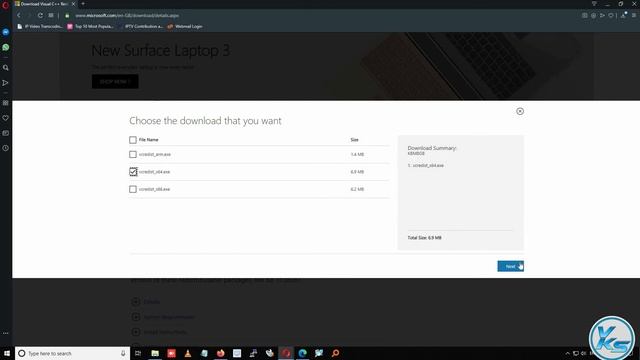
Task: Open the sidebar personal news icon
Action: [6, 133]
